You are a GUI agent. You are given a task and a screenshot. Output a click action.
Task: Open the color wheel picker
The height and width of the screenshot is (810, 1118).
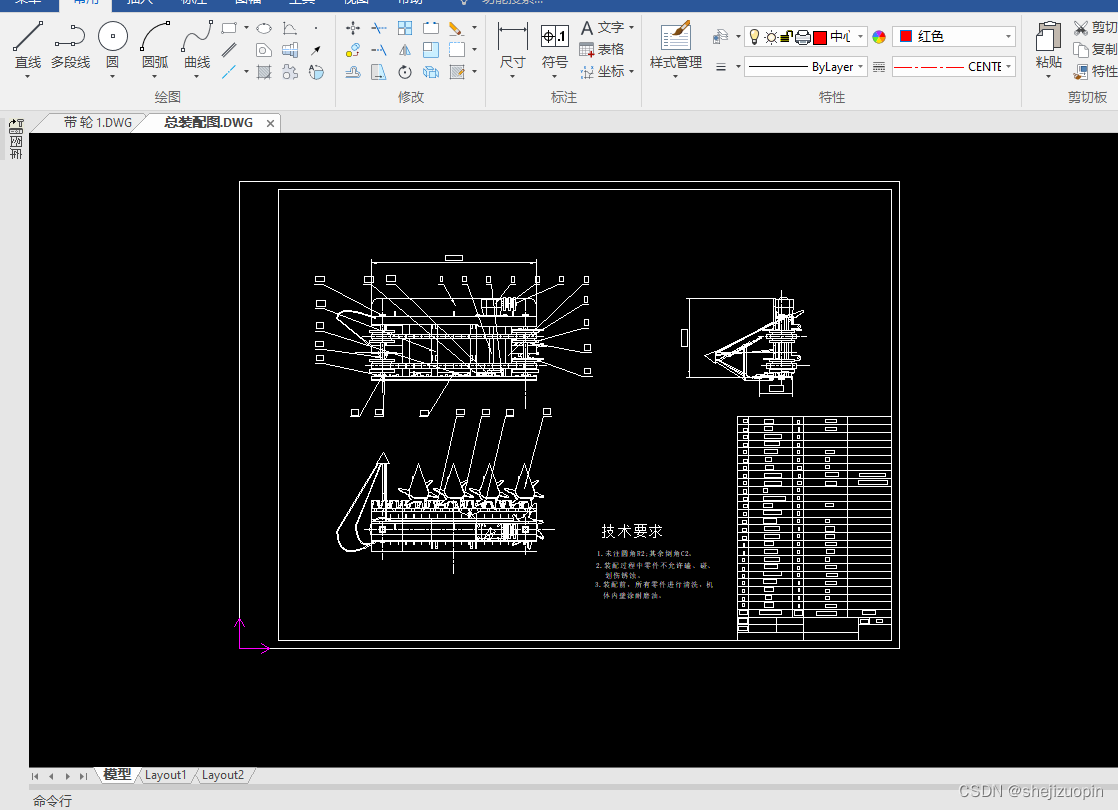pyautogui.click(x=878, y=37)
